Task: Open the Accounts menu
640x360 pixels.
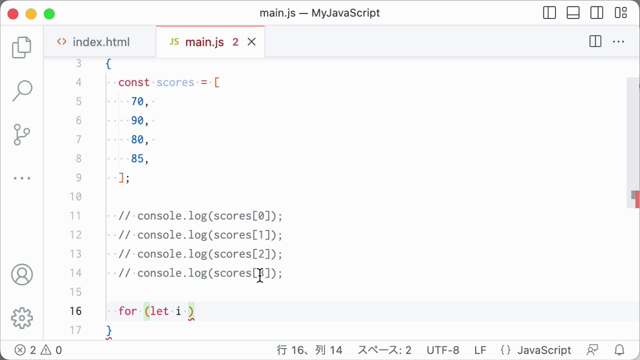Action: pyautogui.click(x=22, y=274)
